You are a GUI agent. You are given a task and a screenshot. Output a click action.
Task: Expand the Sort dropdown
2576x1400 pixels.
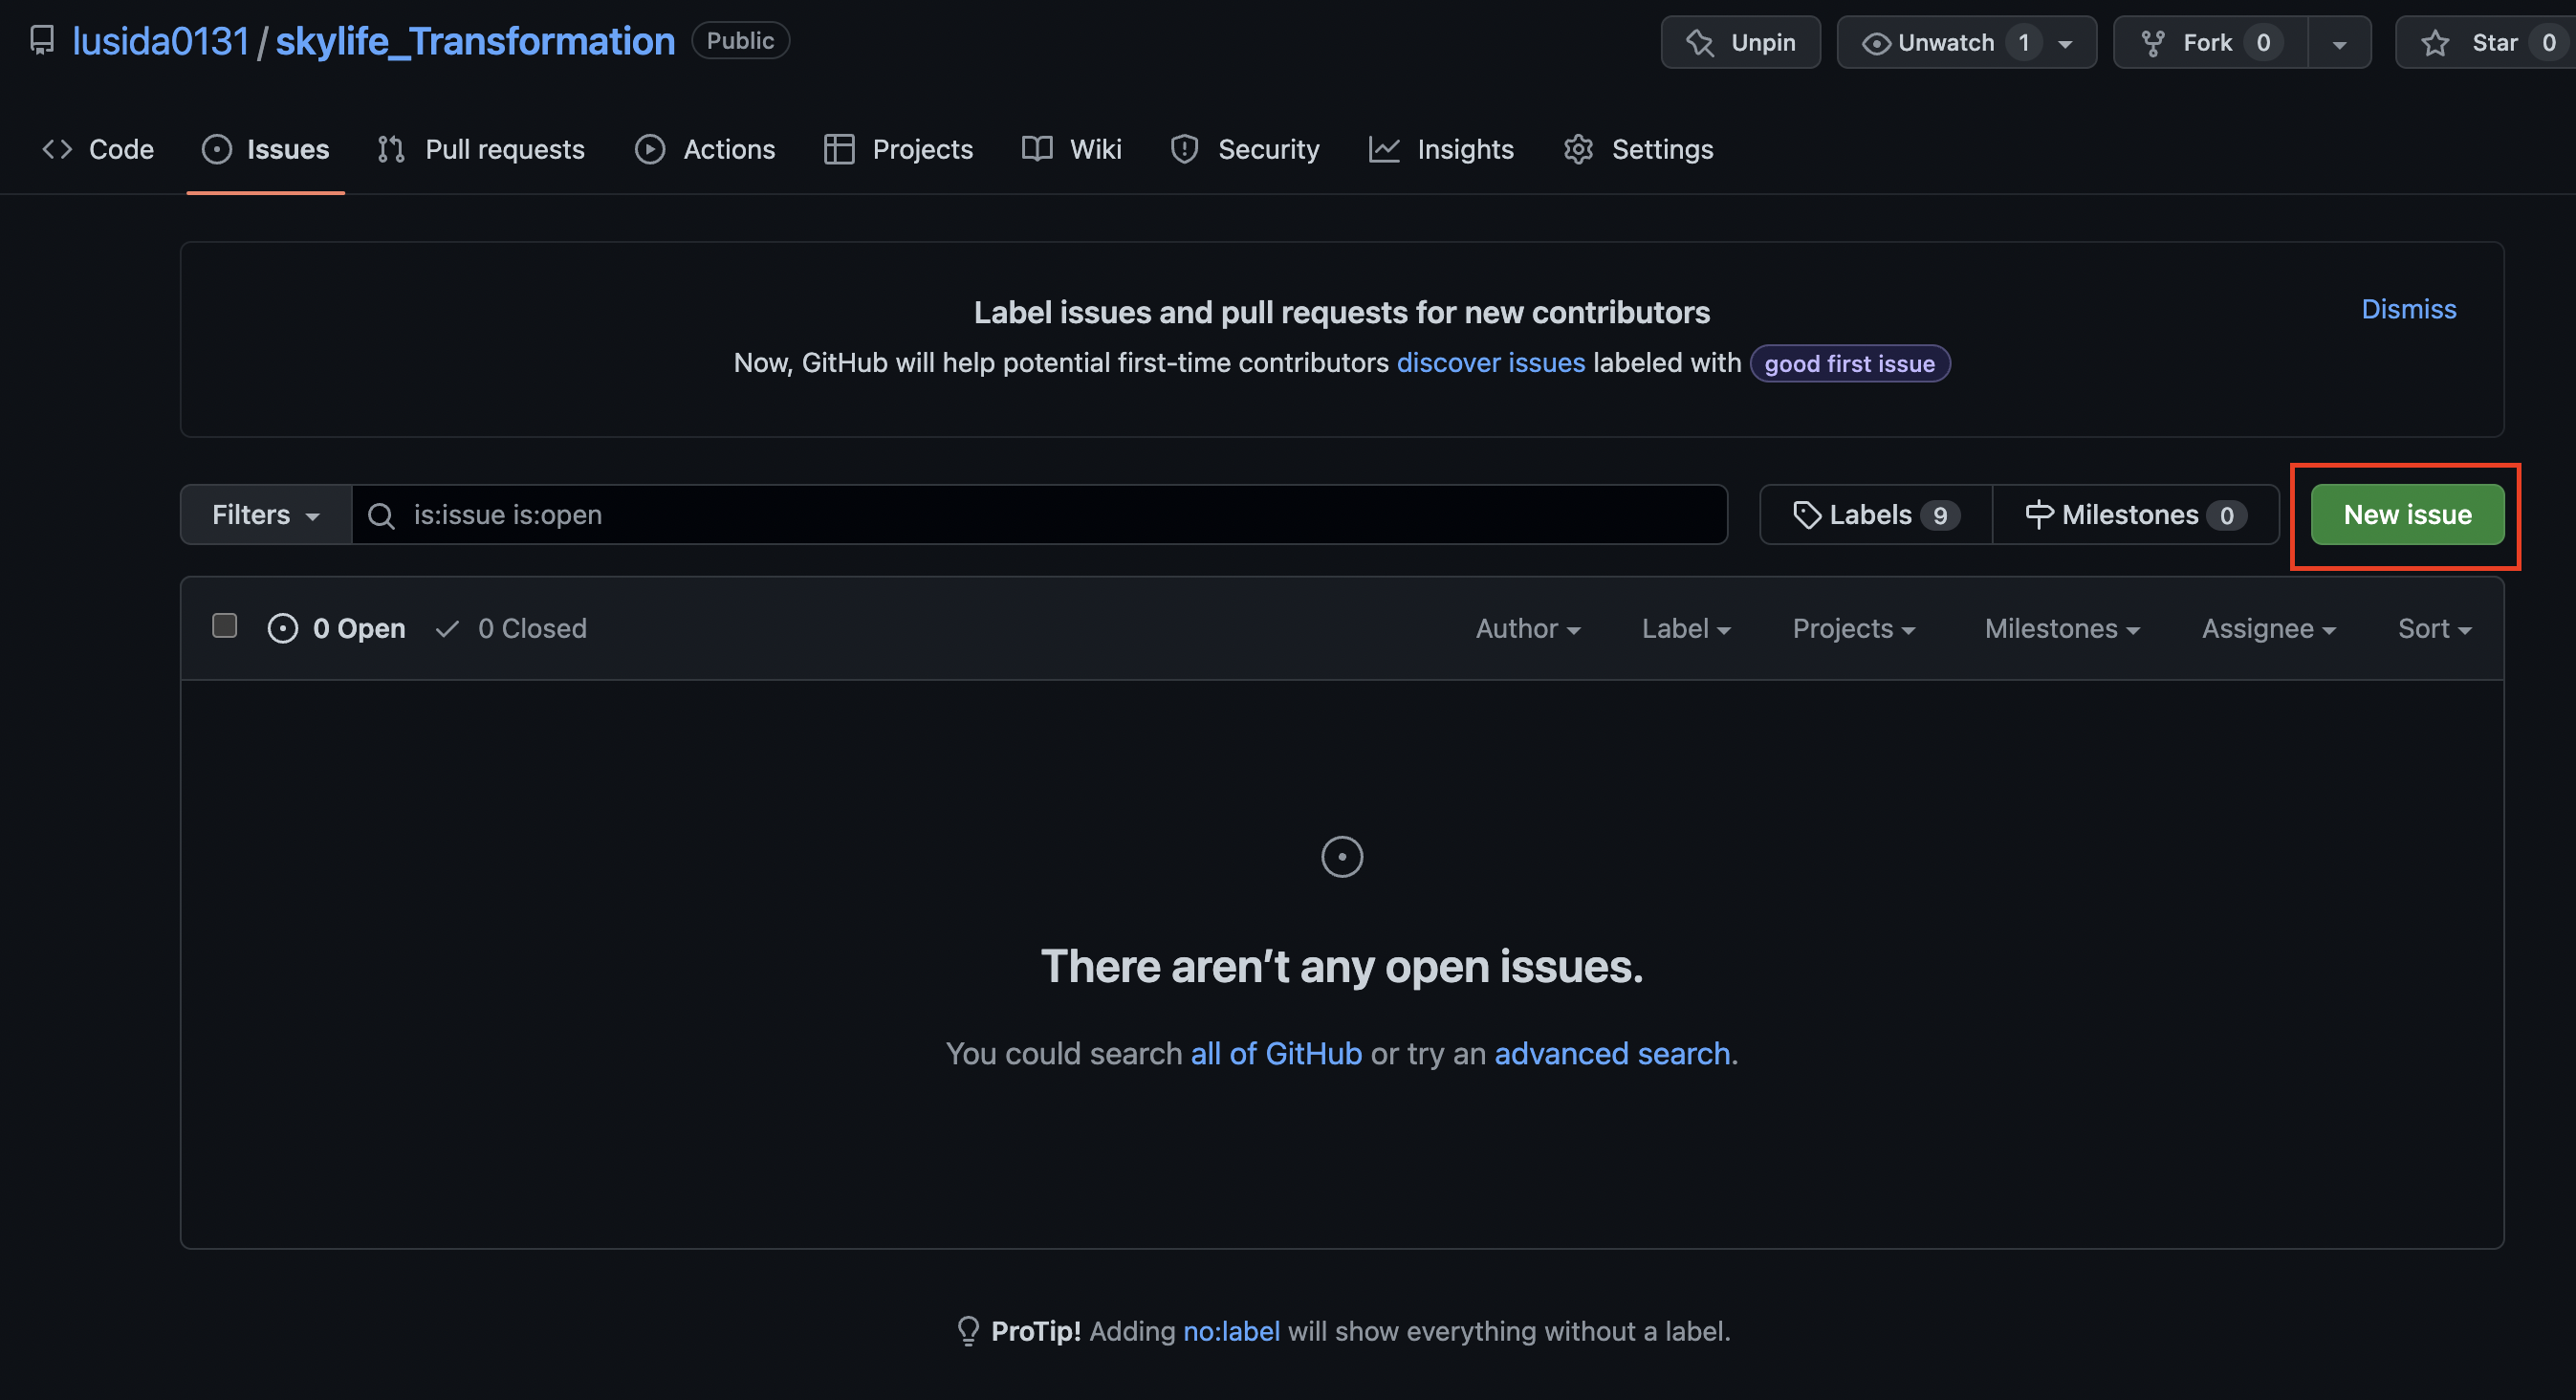point(2434,628)
